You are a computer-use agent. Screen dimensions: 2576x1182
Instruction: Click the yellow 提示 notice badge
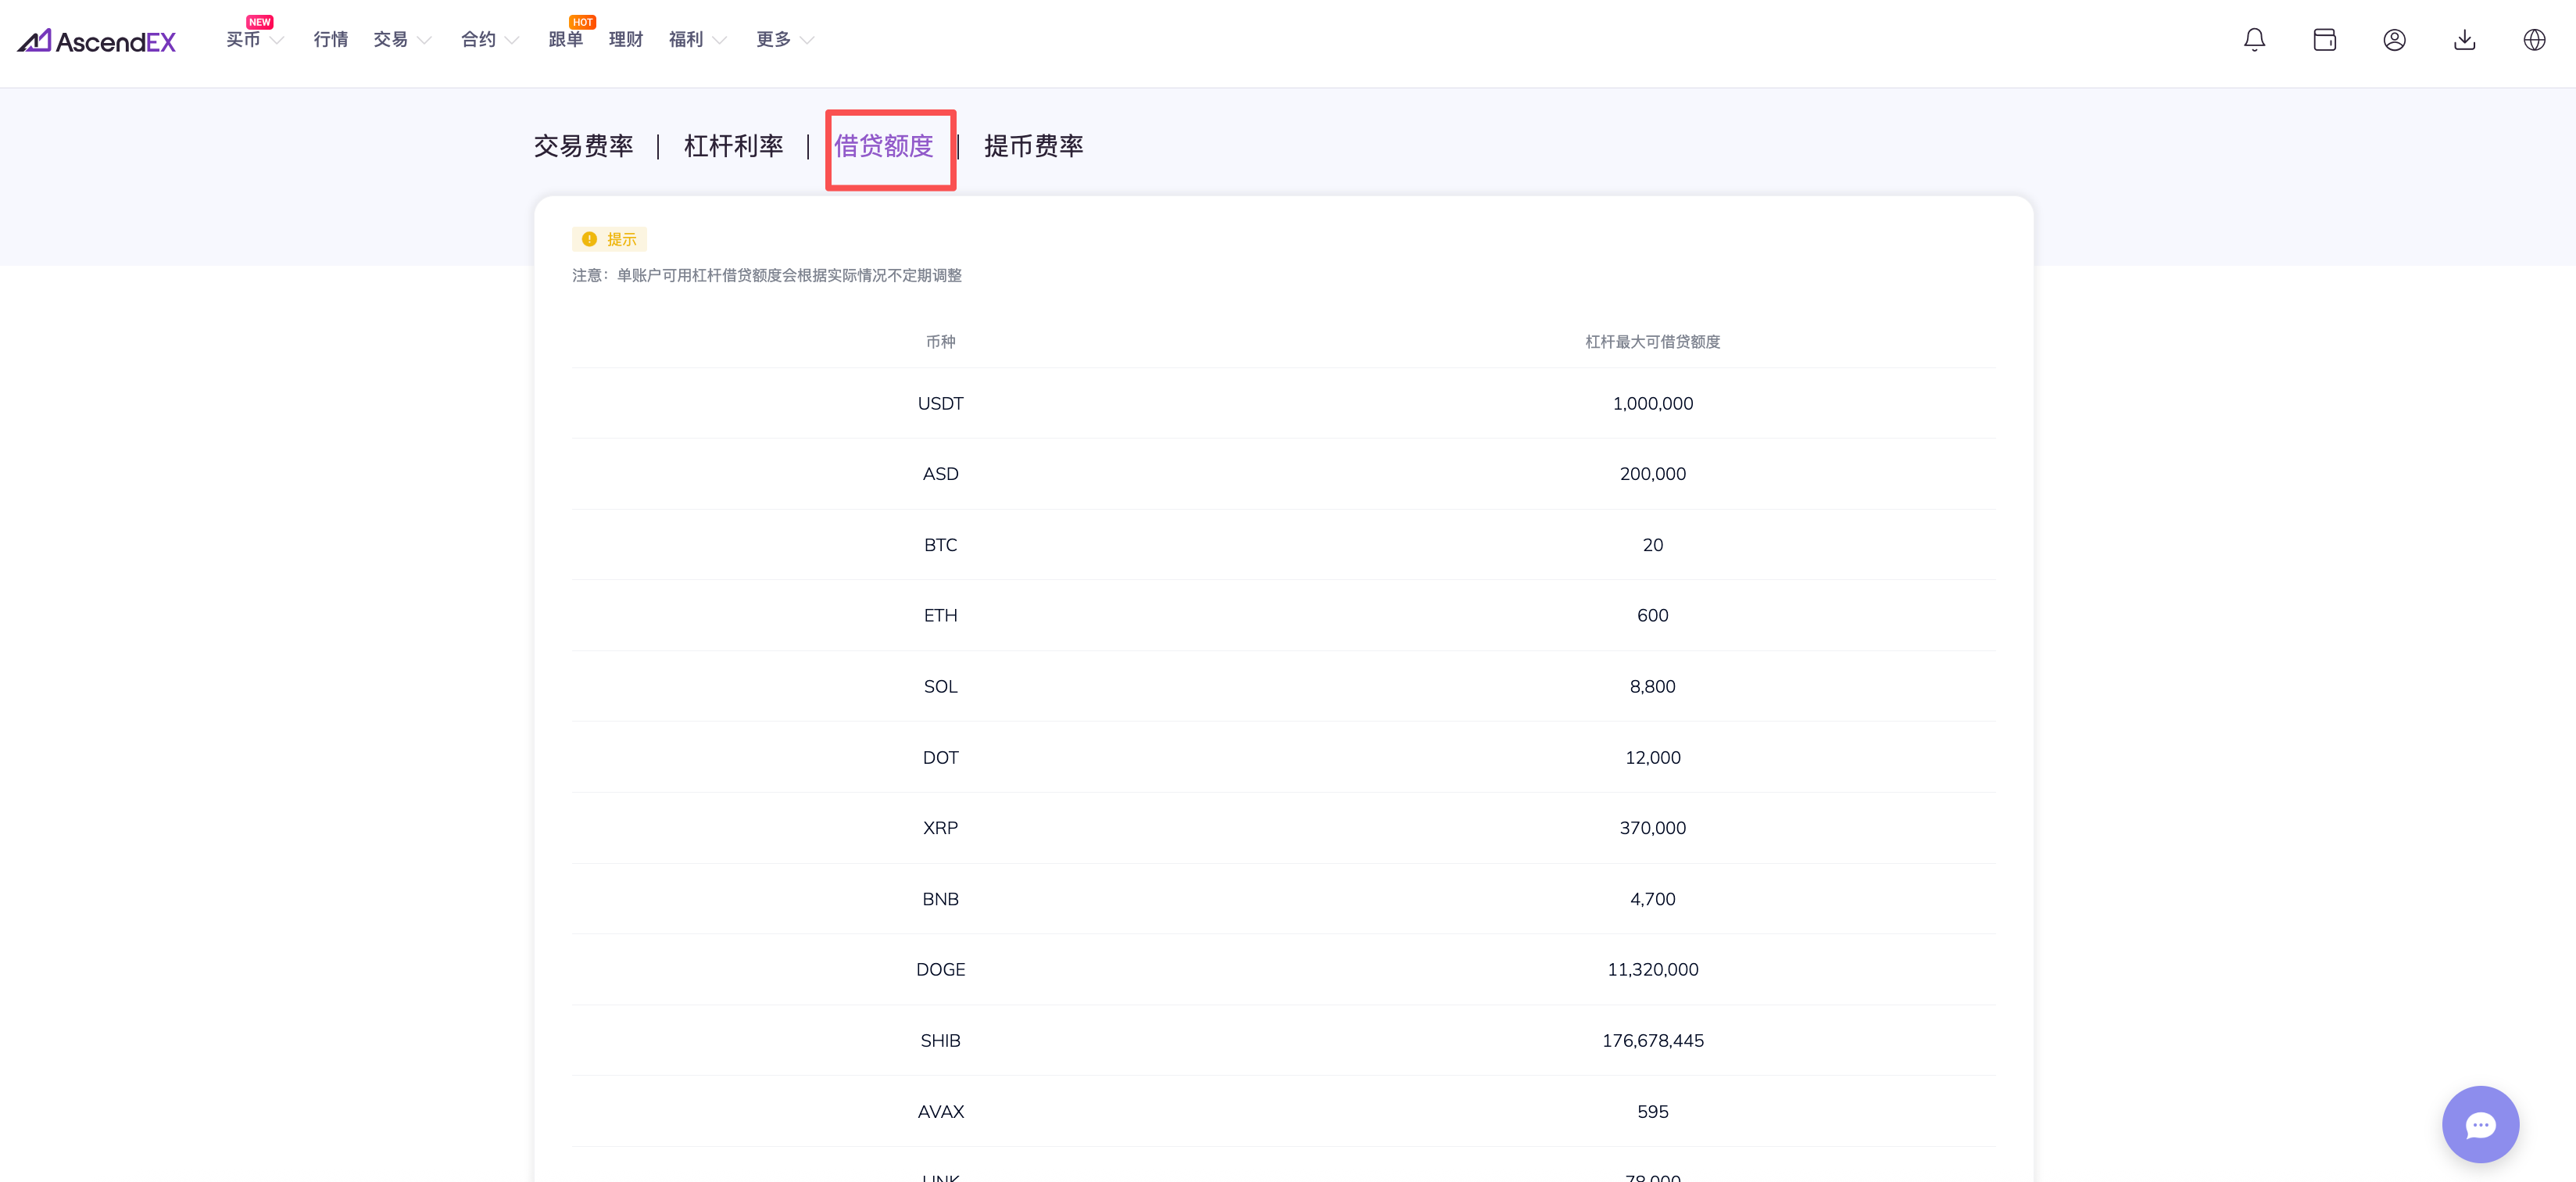click(x=610, y=239)
